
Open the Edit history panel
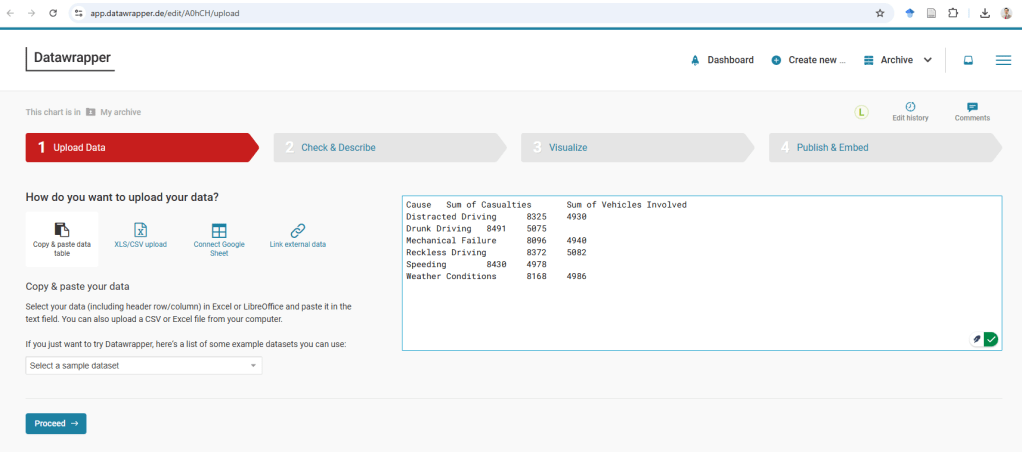coord(910,111)
